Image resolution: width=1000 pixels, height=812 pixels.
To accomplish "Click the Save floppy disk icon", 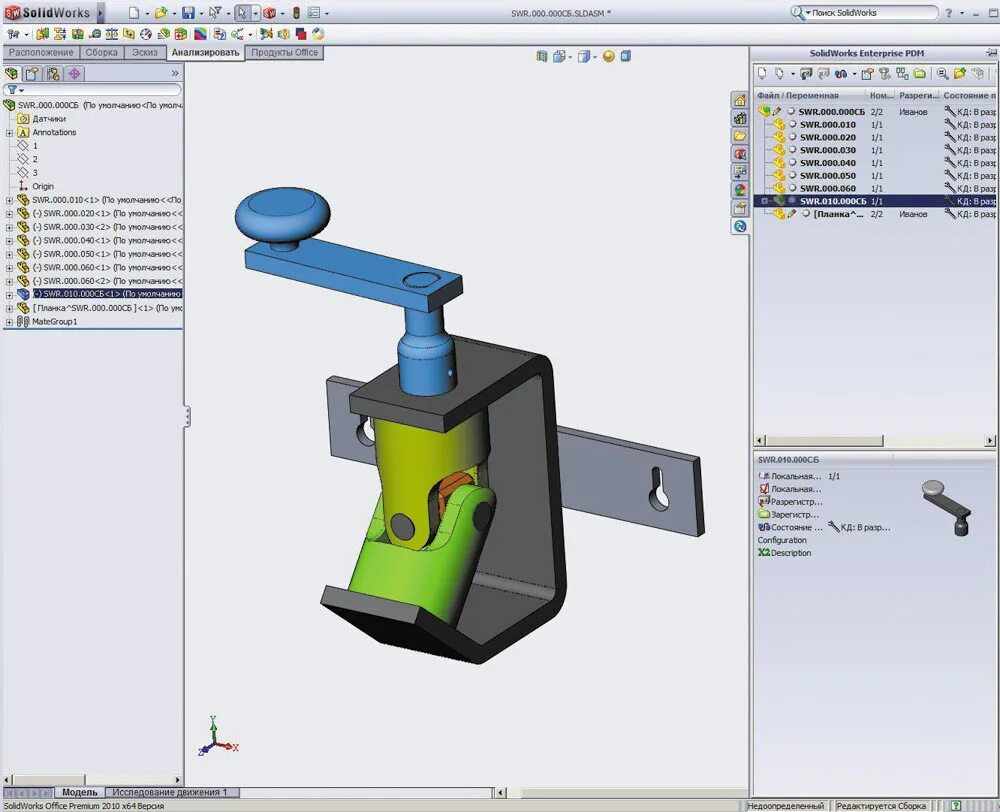I will [x=188, y=12].
